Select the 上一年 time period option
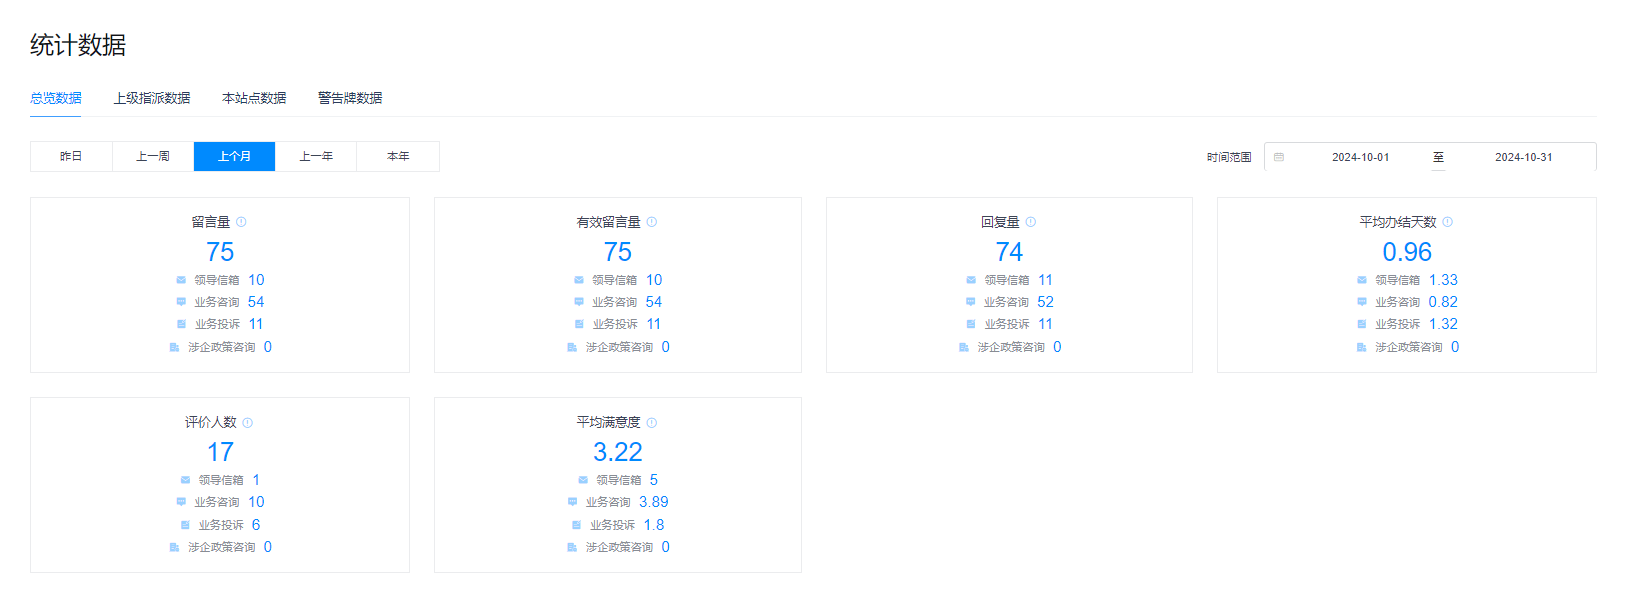The image size is (1625, 612). 316,157
